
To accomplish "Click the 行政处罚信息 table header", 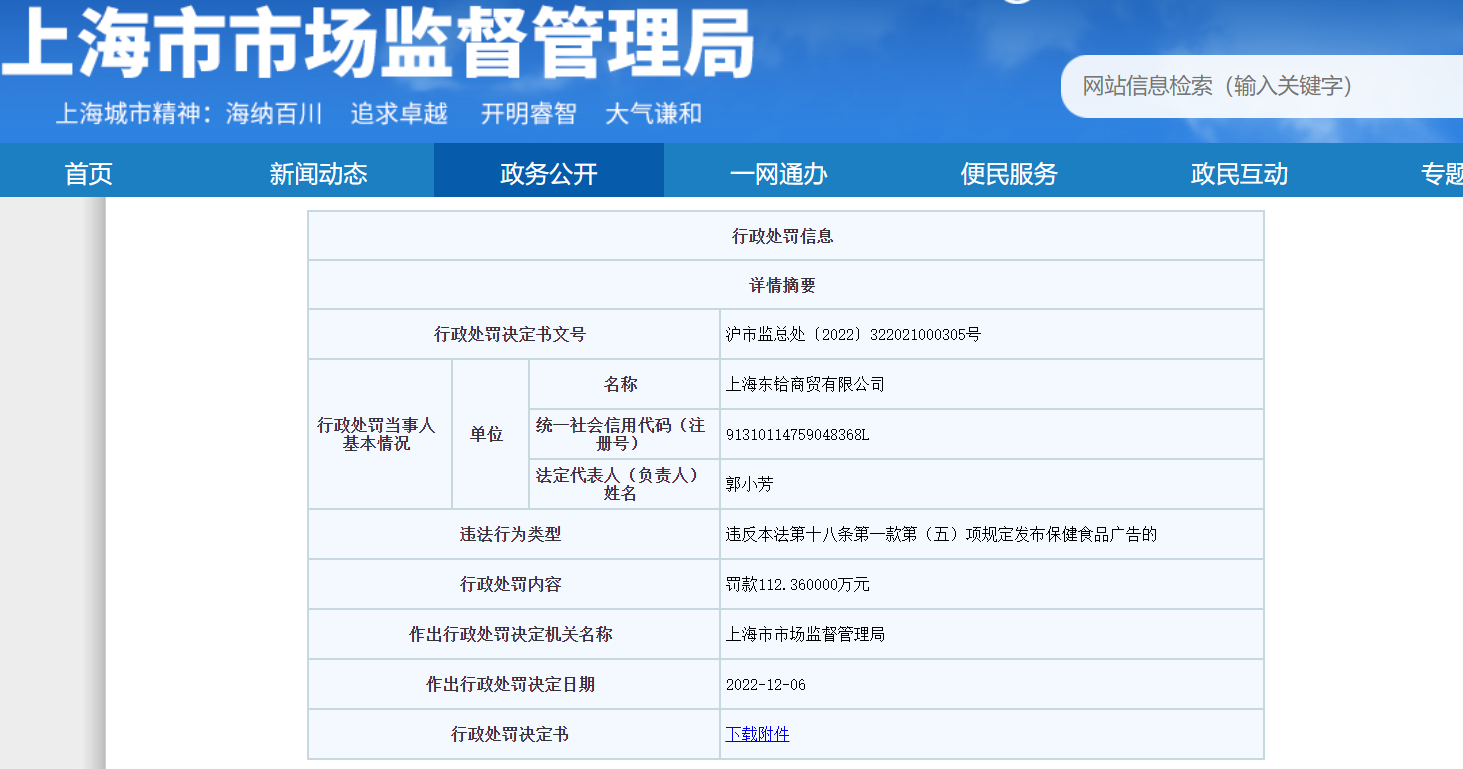I will pos(784,236).
